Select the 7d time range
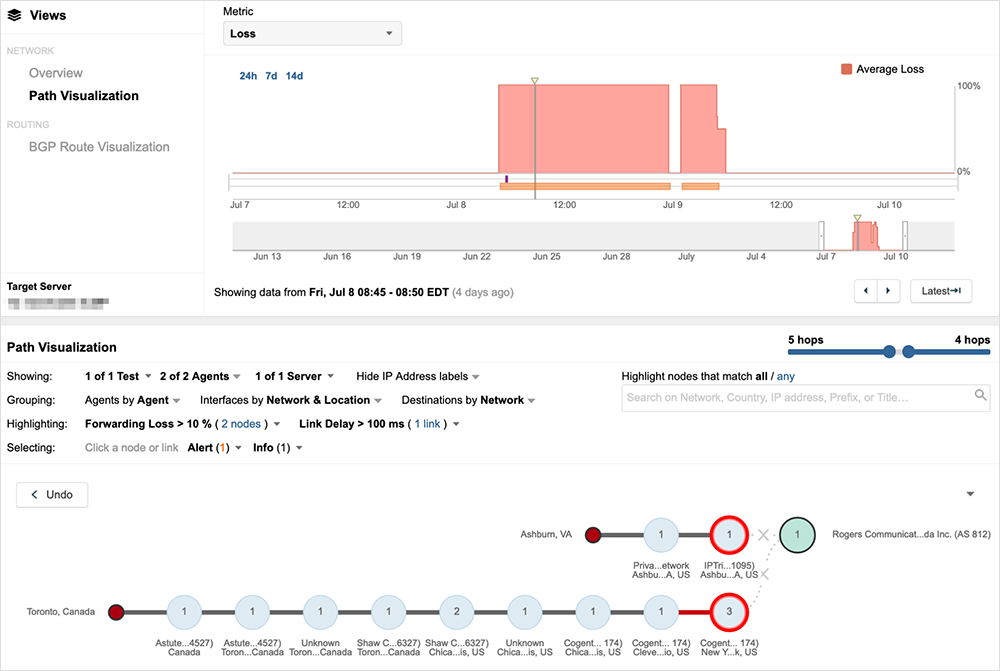Screen dimensions: 1000x671 pos(271,76)
